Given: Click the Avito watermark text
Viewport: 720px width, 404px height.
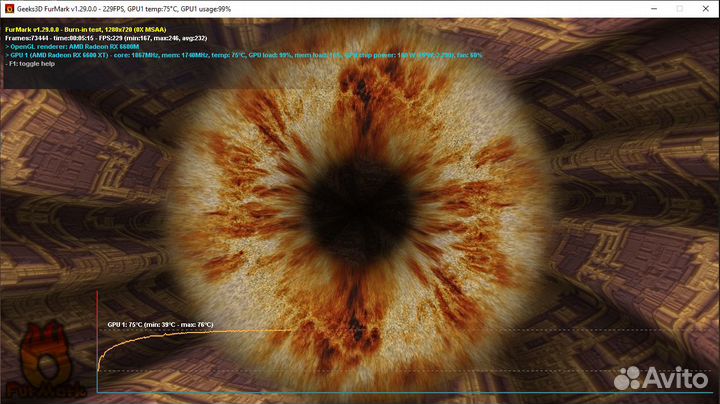Looking at the screenshot, I should pyautogui.click(x=675, y=378).
